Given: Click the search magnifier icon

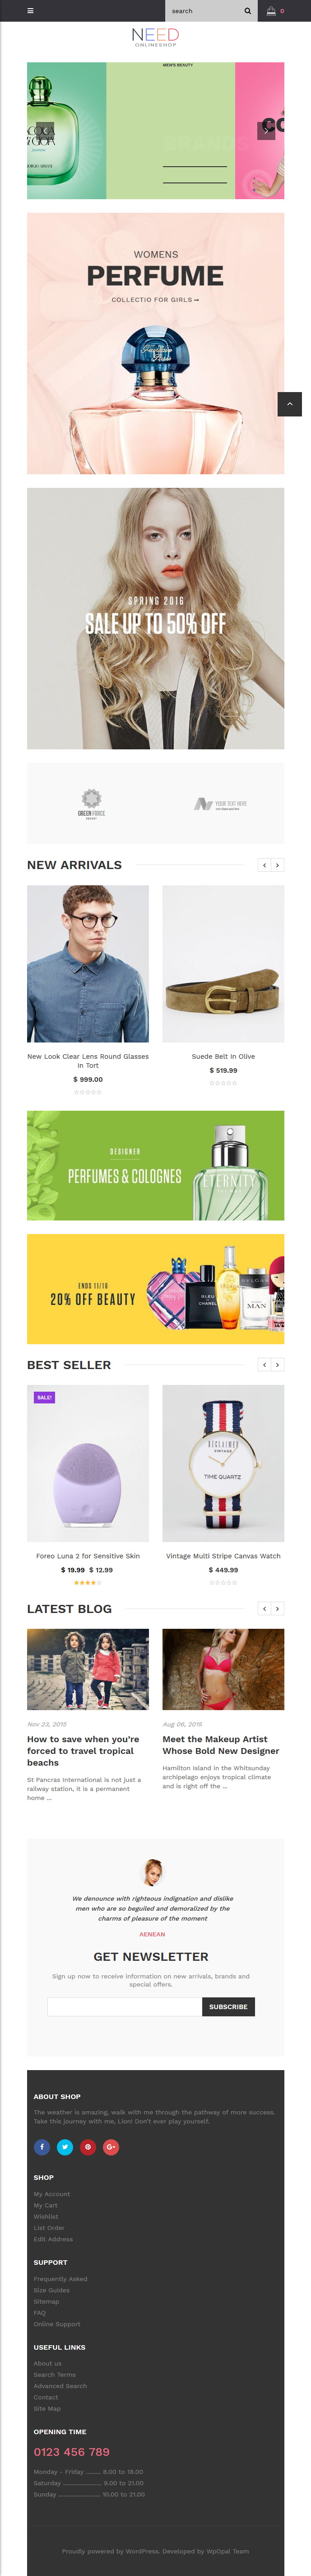Looking at the screenshot, I should pyautogui.click(x=248, y=11).
